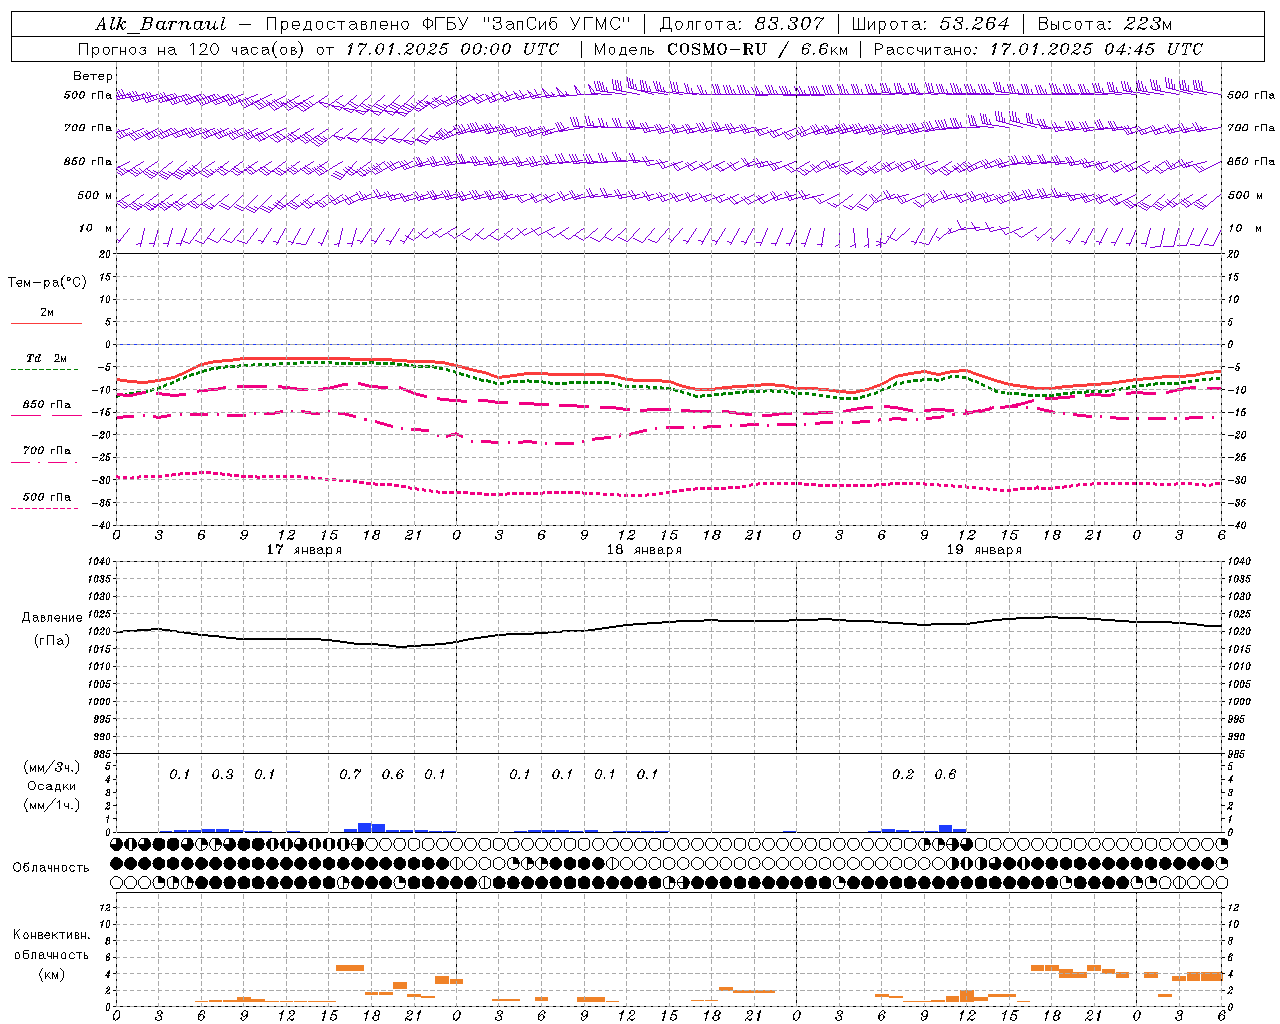Select the 18 января date label
1280x1024 pixels.
tap(644, 550)
